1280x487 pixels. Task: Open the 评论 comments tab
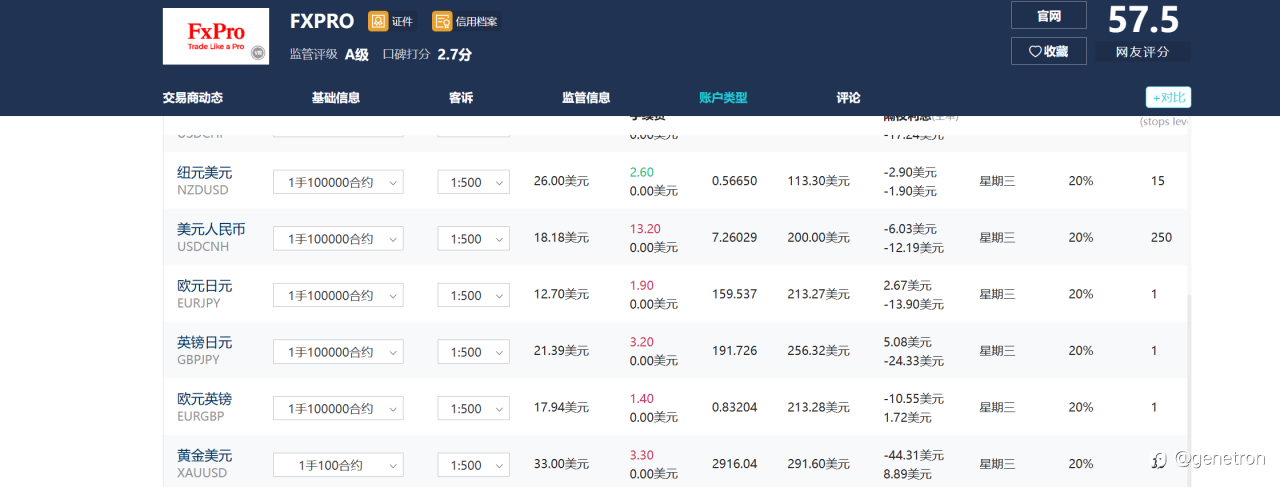pyautogui.click(x=848, y=98)
